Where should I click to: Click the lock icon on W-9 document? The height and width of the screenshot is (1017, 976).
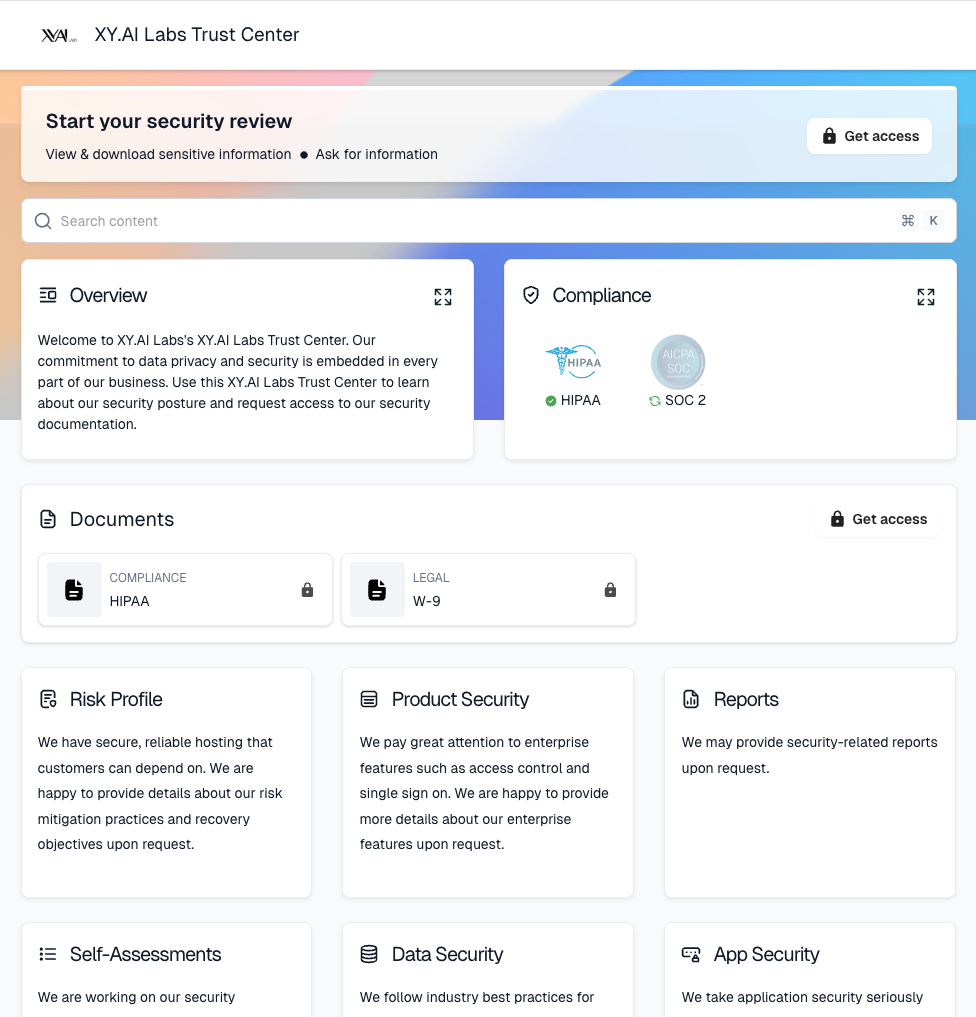[610, 590]
